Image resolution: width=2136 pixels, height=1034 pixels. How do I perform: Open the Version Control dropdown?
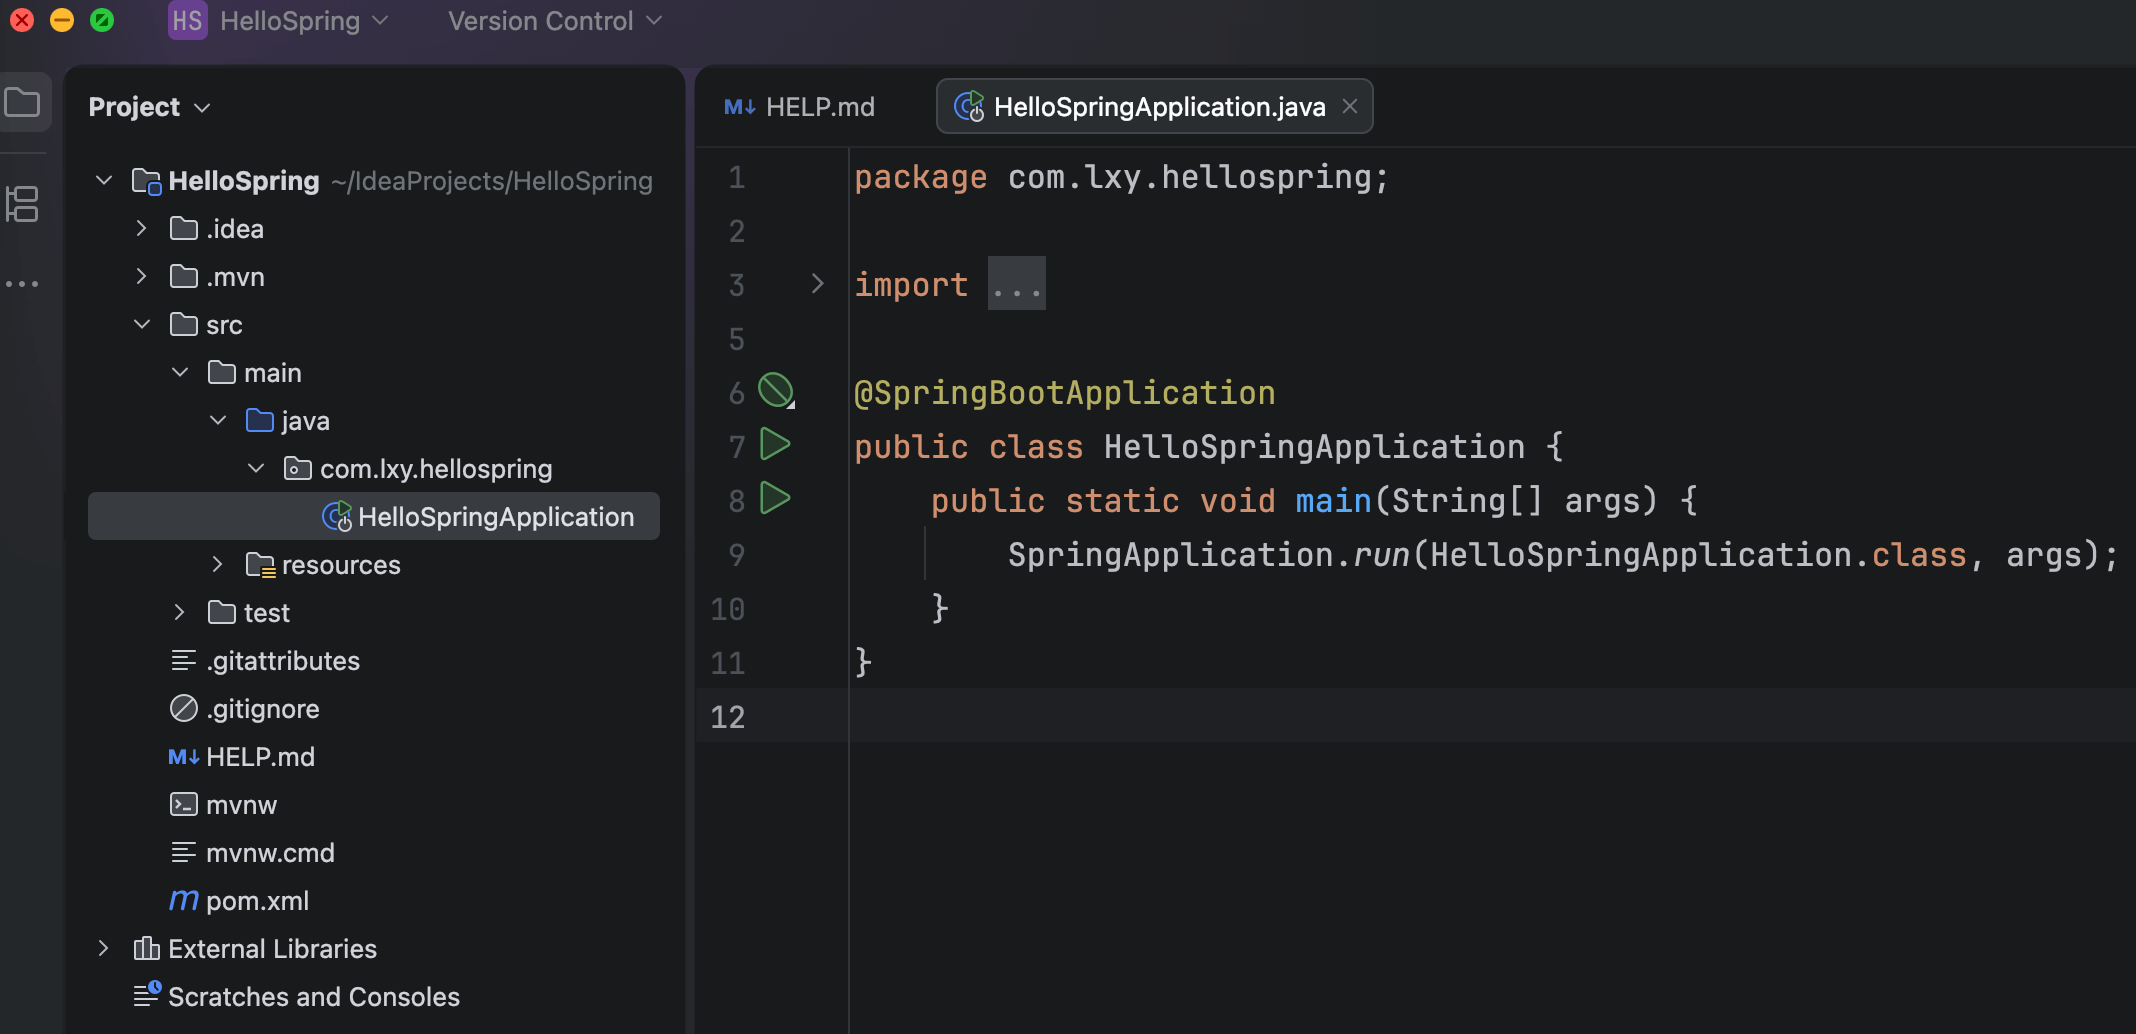coord(555,21)
